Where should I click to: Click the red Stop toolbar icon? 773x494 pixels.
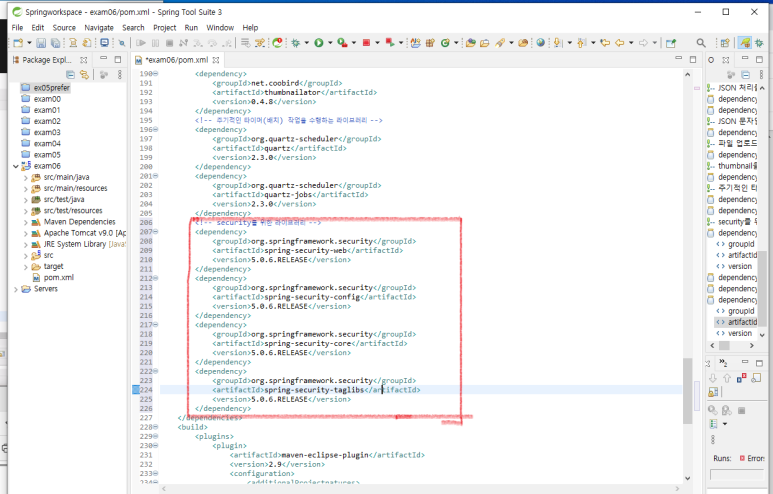pyautogui.click(x=366, y=43)
